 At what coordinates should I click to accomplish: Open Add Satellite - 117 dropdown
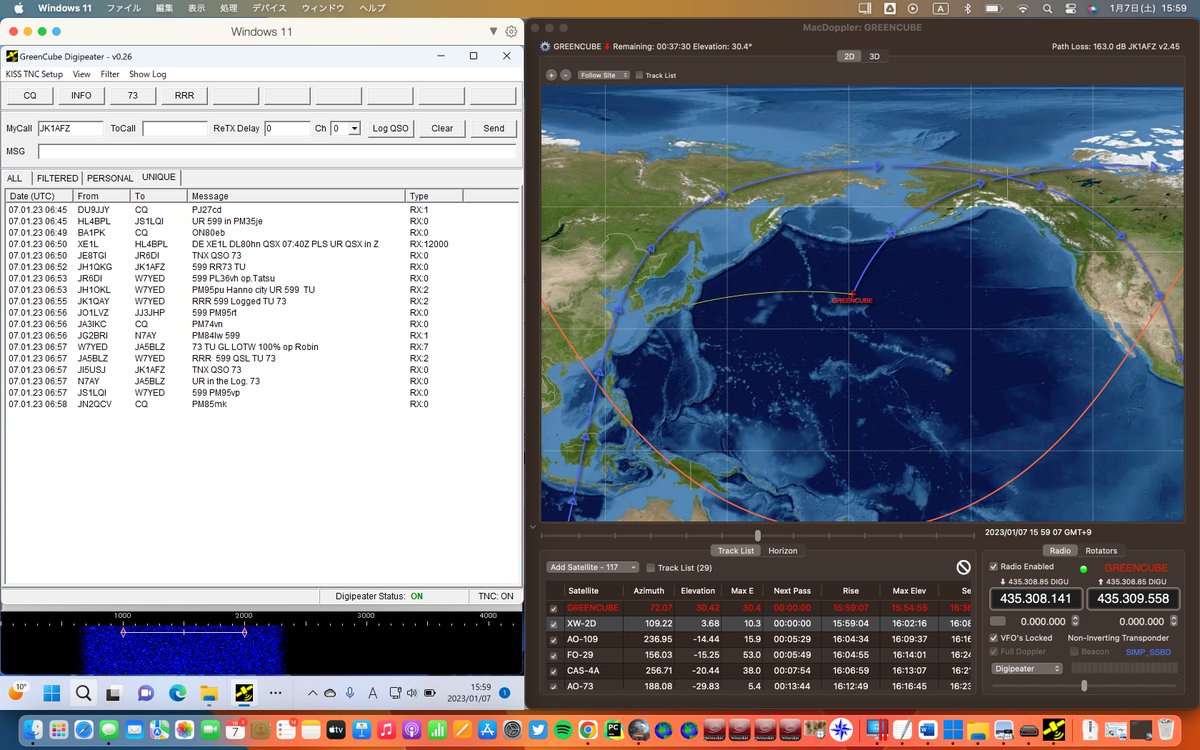(x=593, y=567)
